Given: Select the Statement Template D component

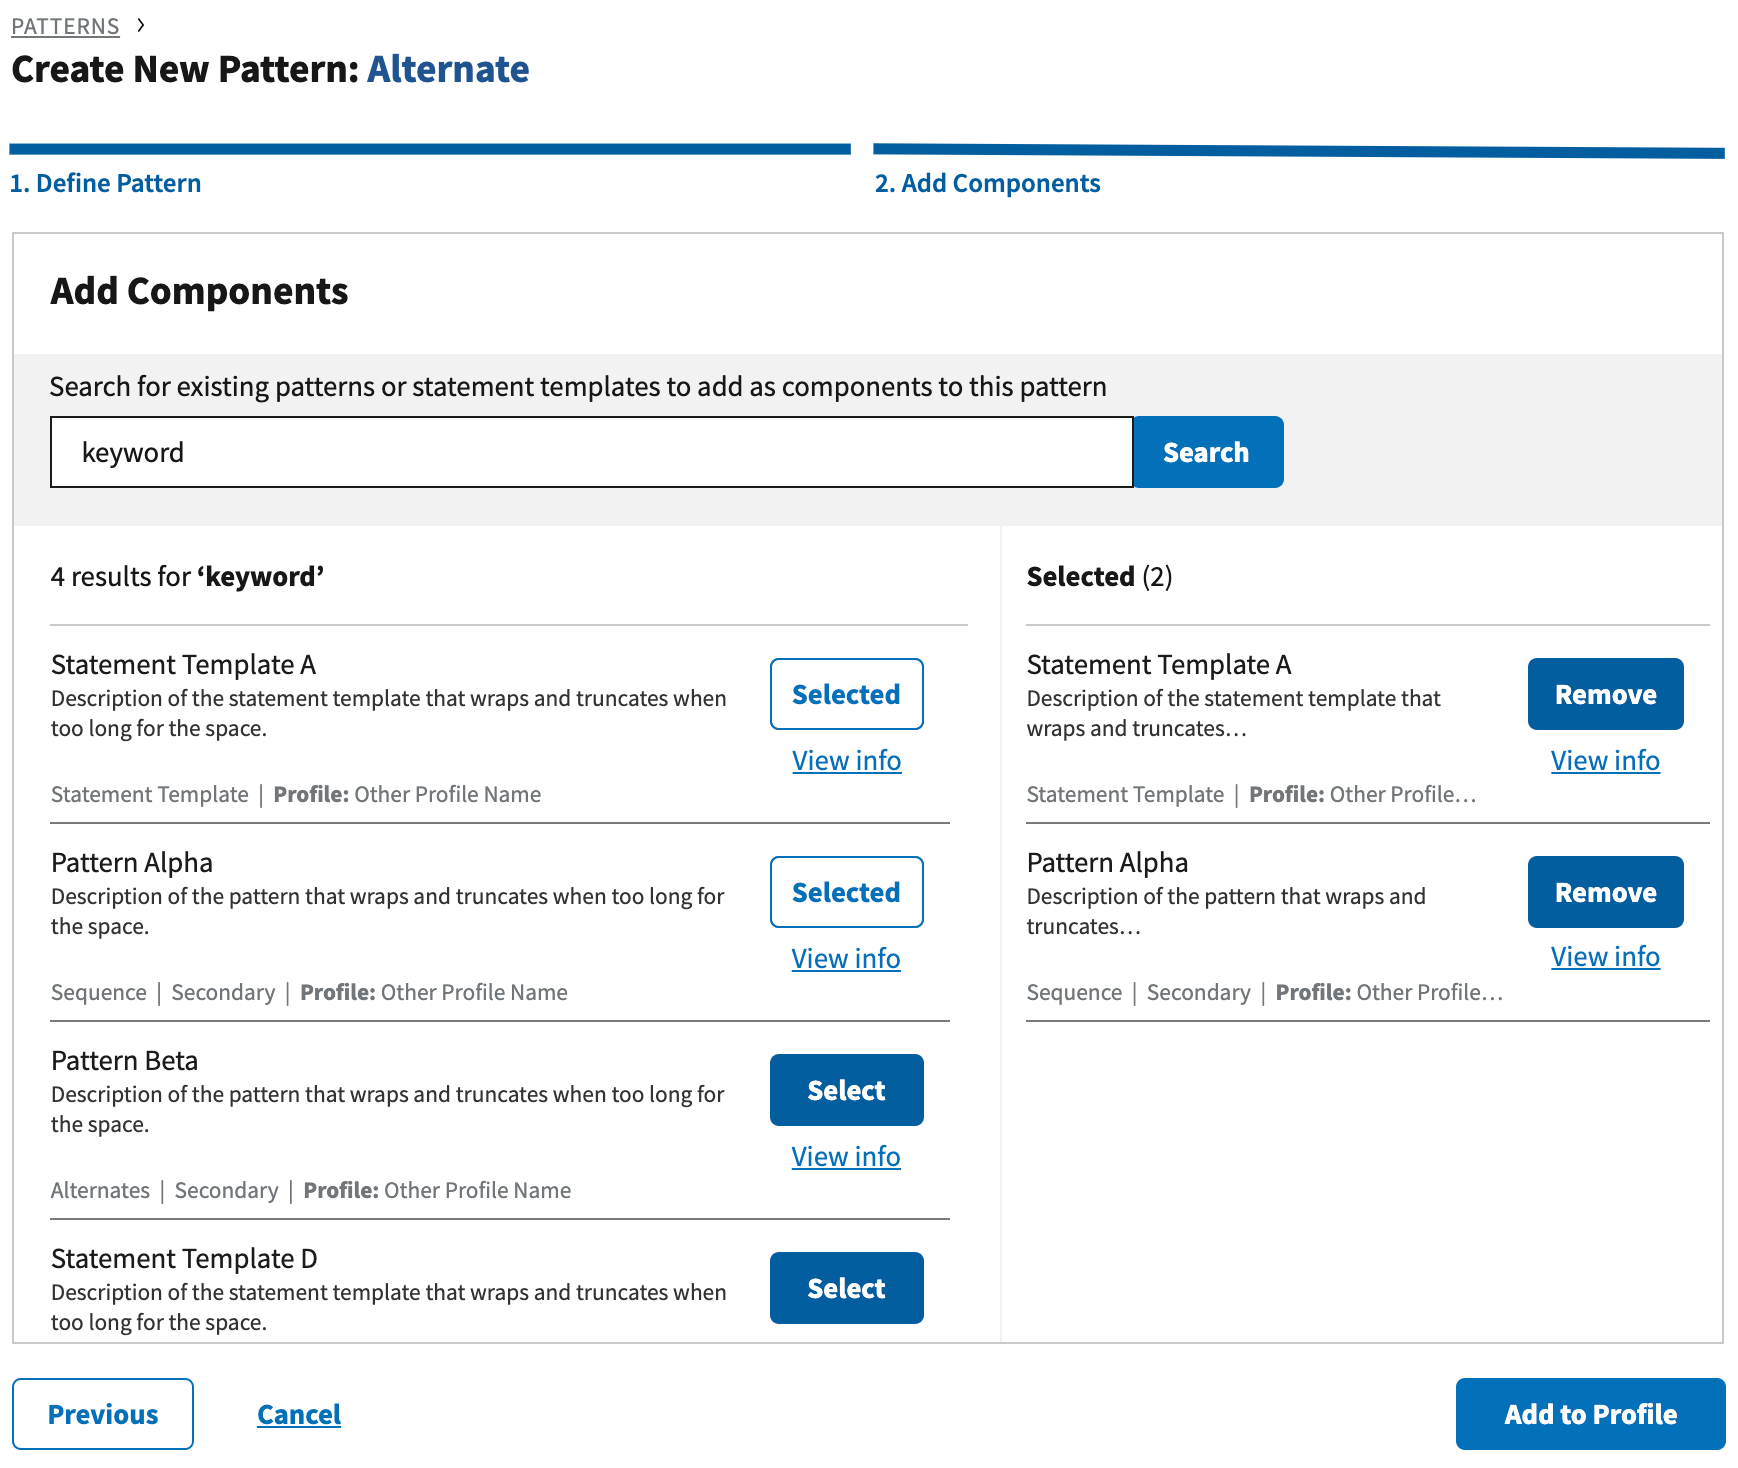Looking at the screenshot, I should tap(846, 1288).
